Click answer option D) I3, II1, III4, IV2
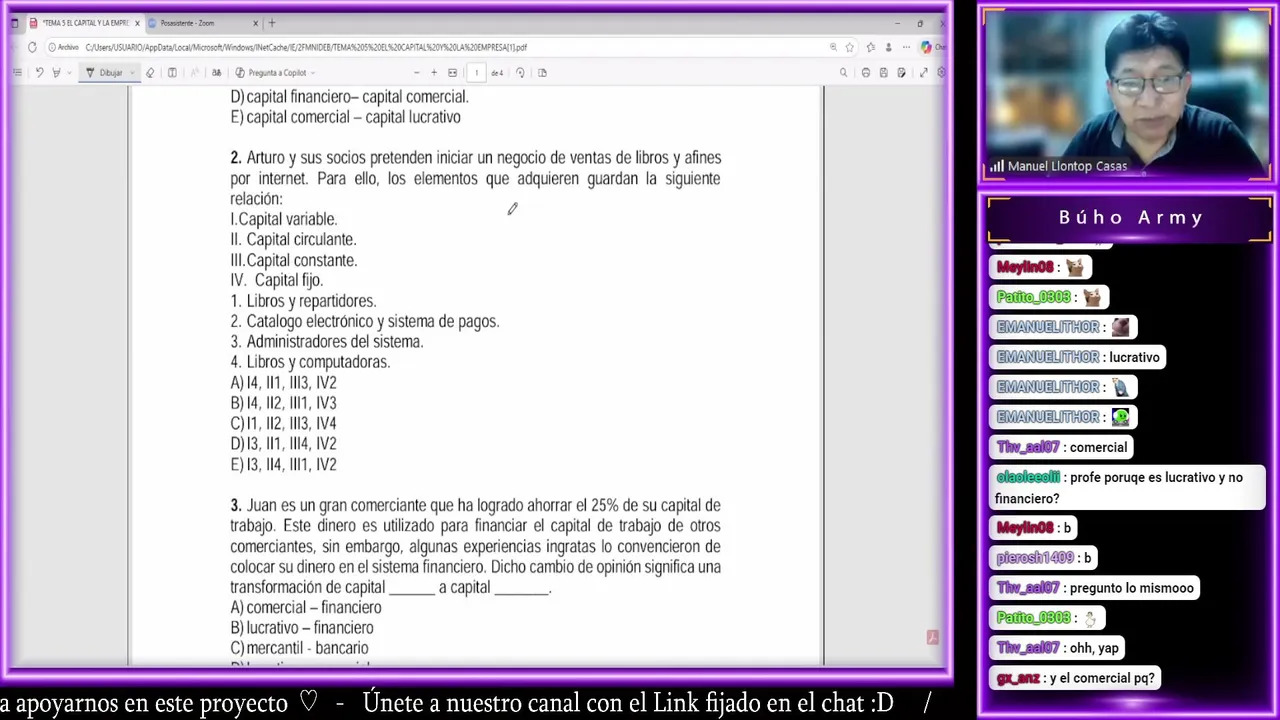Image resolution: width=1280 pixels, height=720 pixels. pyautogui.click(x=283, y=444)
